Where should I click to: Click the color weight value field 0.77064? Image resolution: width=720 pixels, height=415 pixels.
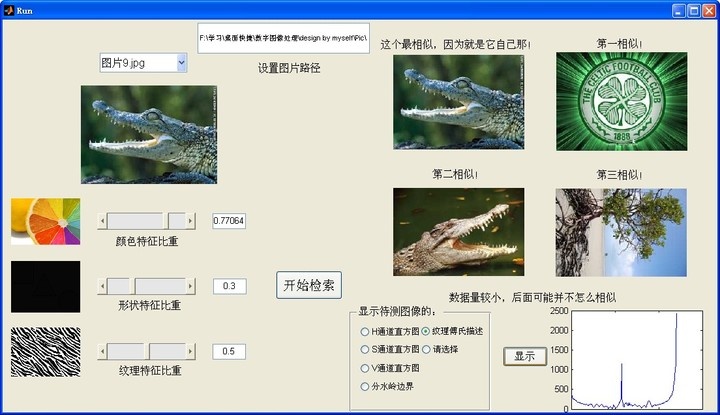[229, 221]
